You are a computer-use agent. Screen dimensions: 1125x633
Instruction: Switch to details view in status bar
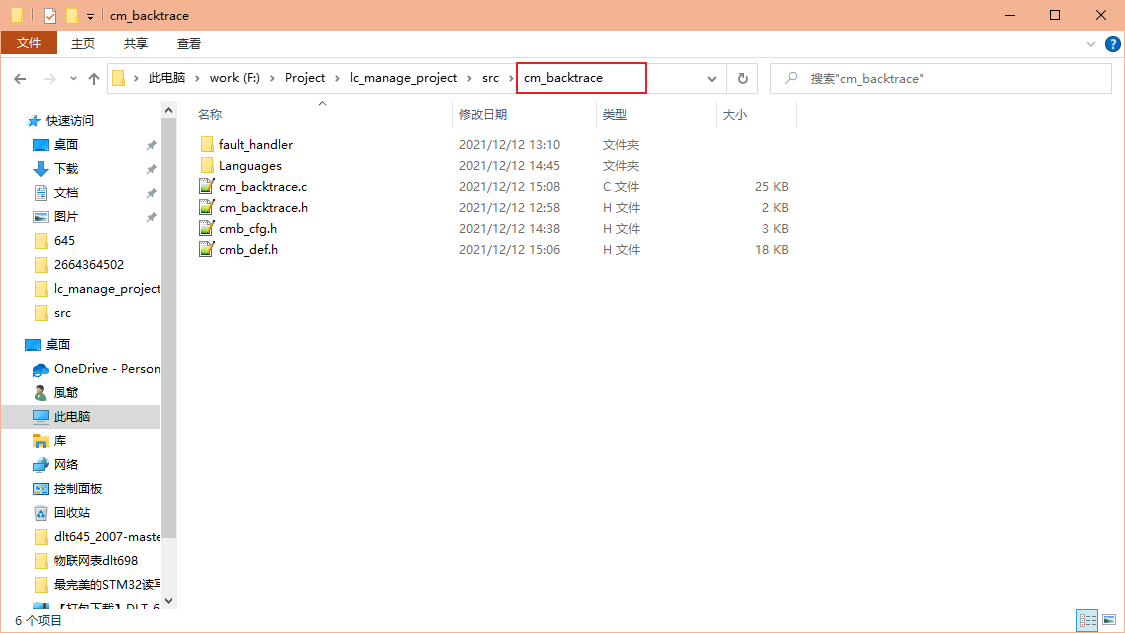click(x=1088, y=620)
